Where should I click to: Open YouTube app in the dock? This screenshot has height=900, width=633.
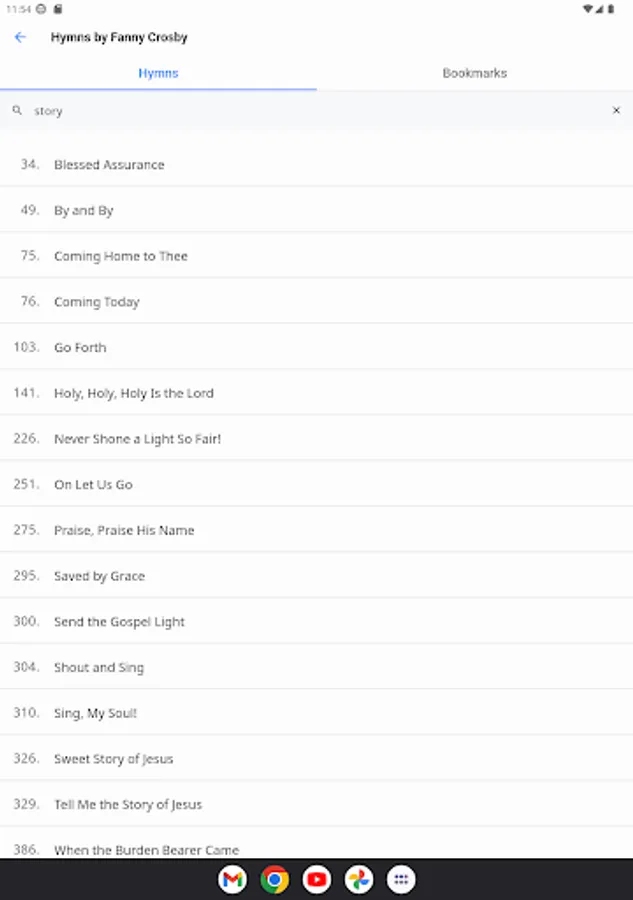pyautogui.click(x=317, y=879)
